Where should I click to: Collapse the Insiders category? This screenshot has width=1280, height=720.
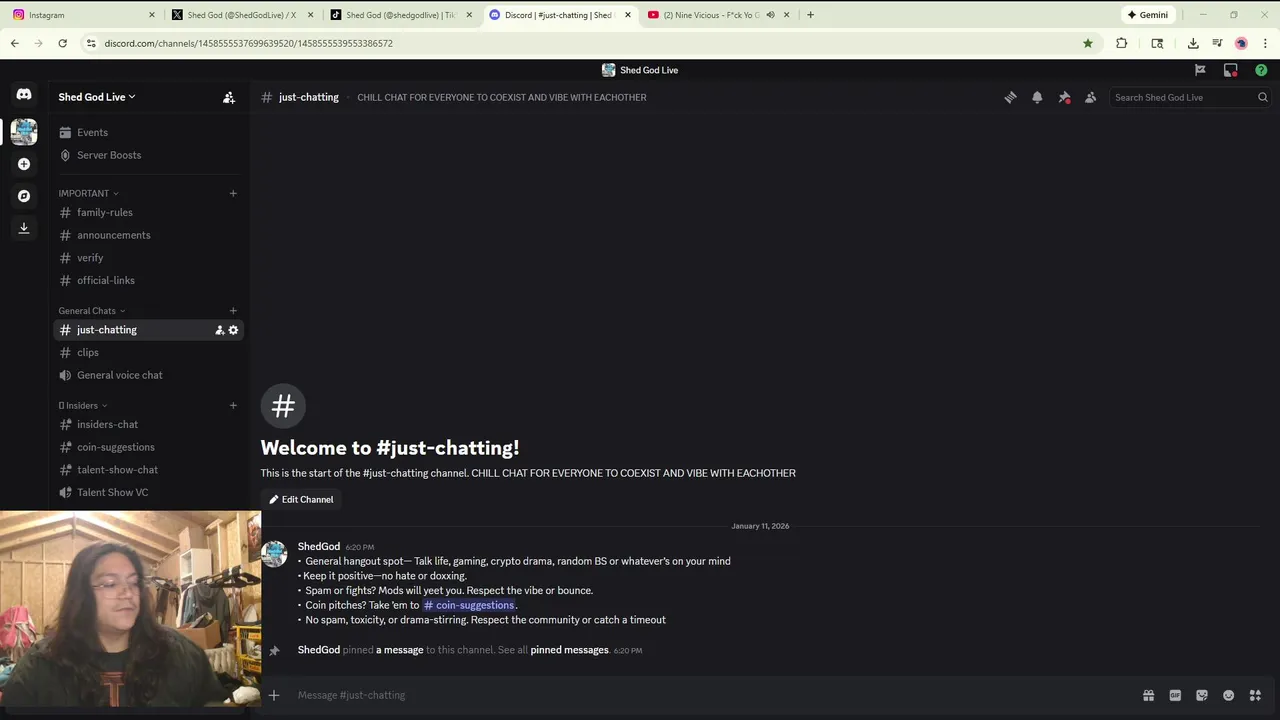(x=83, y=405)
